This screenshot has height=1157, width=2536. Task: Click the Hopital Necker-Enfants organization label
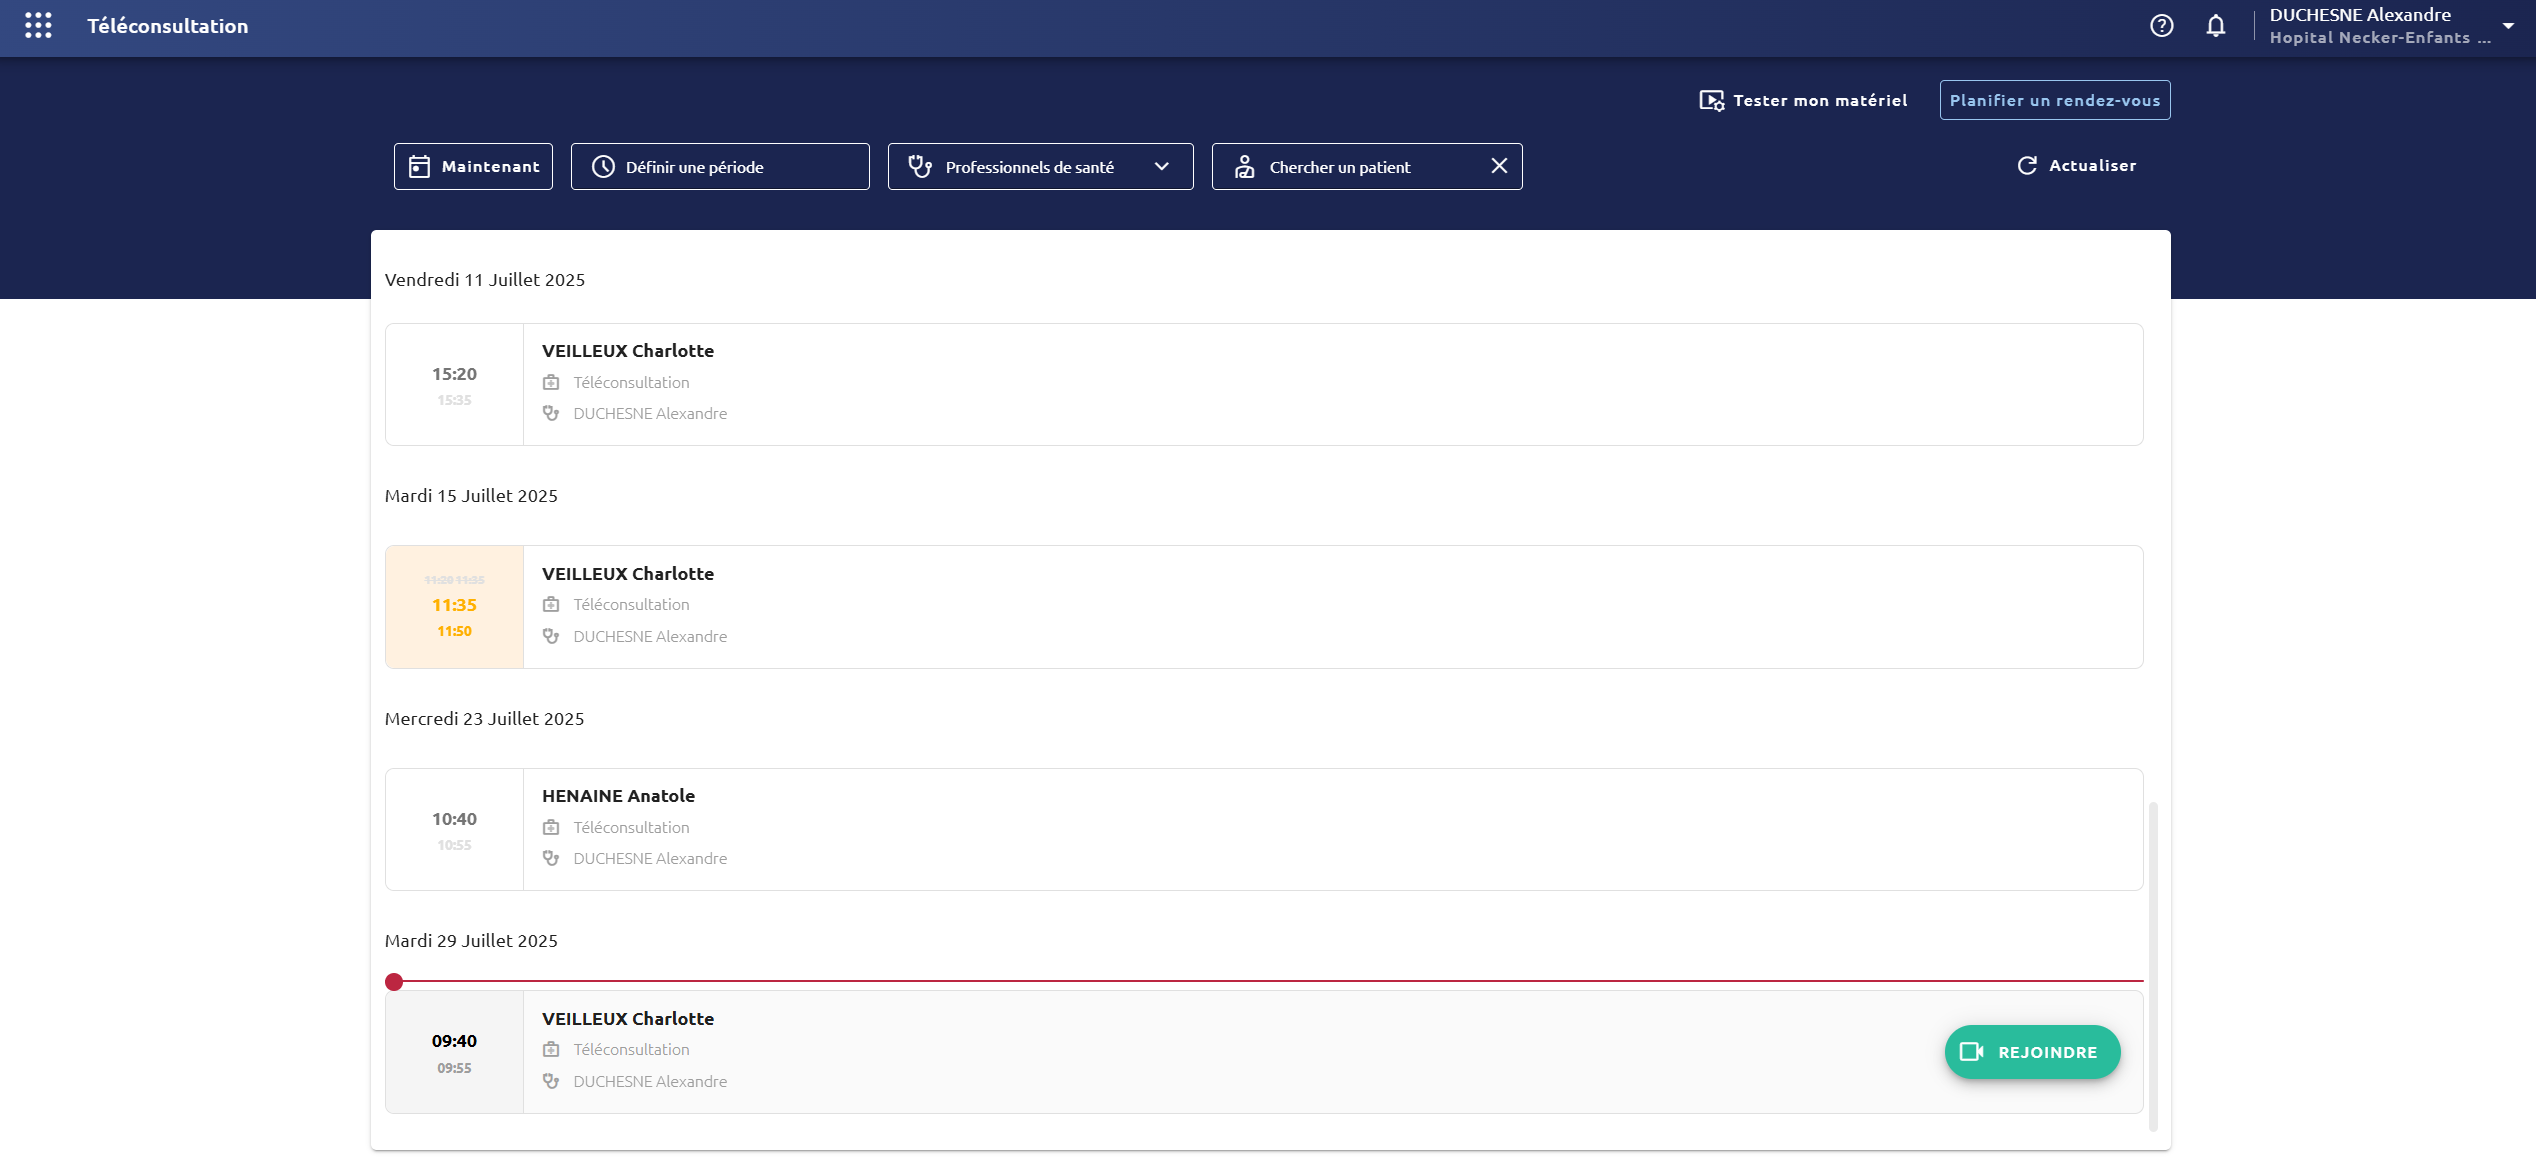(x=2380, y=38)
